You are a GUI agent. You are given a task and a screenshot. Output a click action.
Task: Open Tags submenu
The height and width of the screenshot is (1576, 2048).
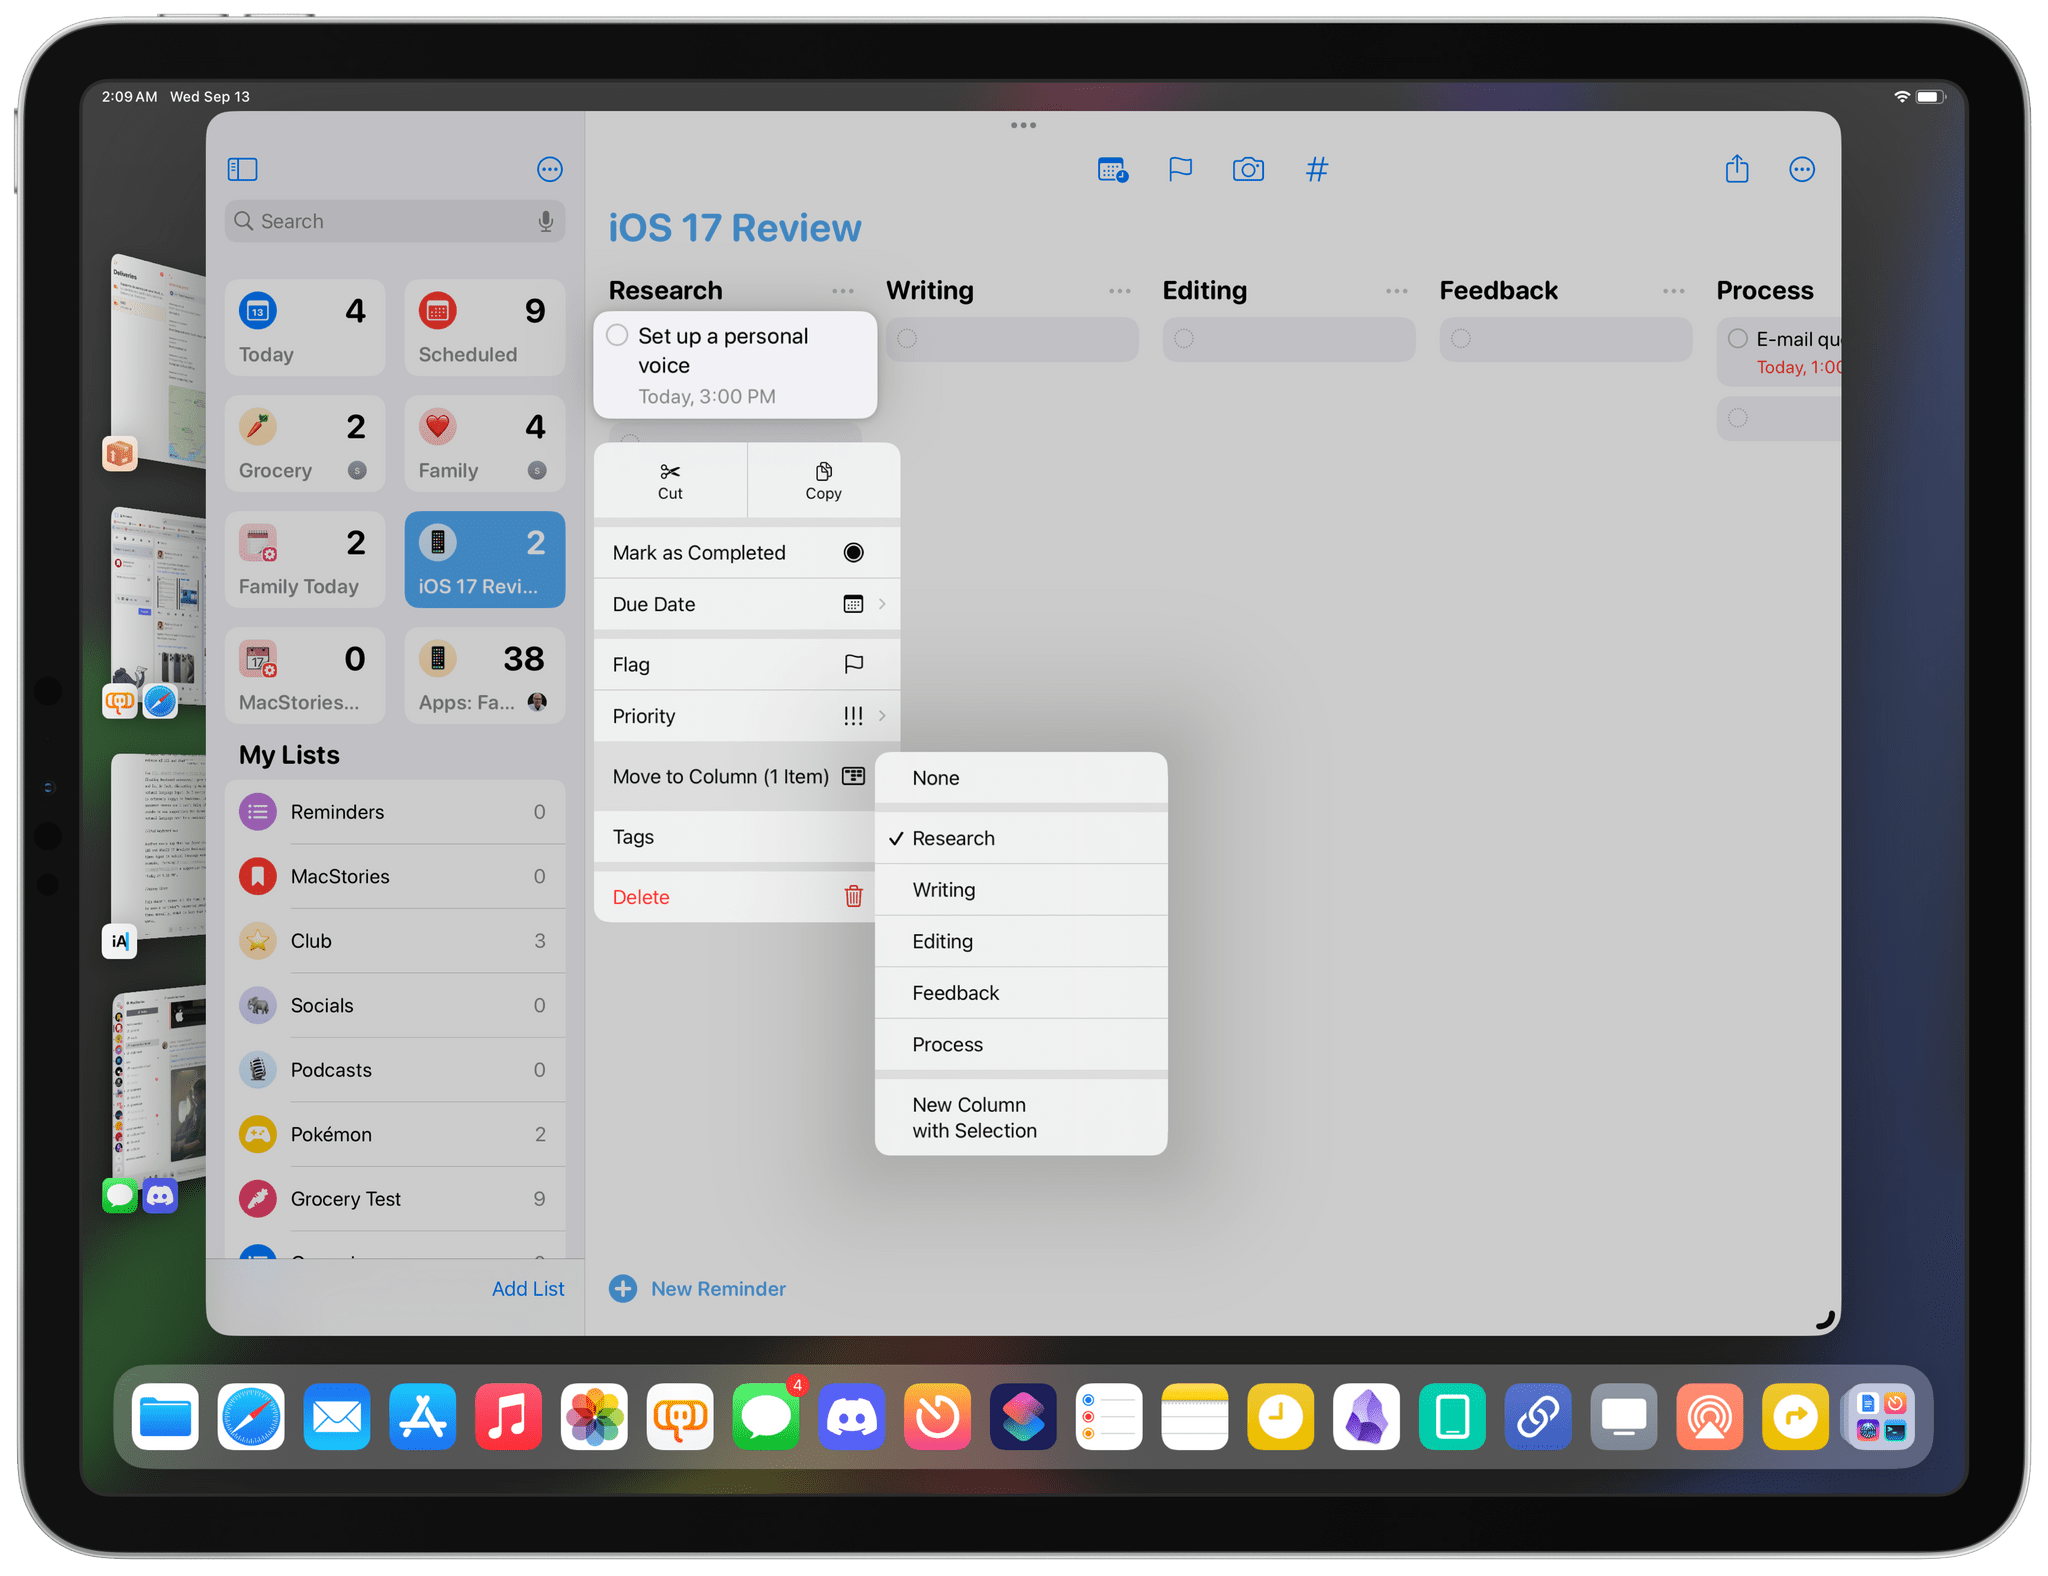735,837
